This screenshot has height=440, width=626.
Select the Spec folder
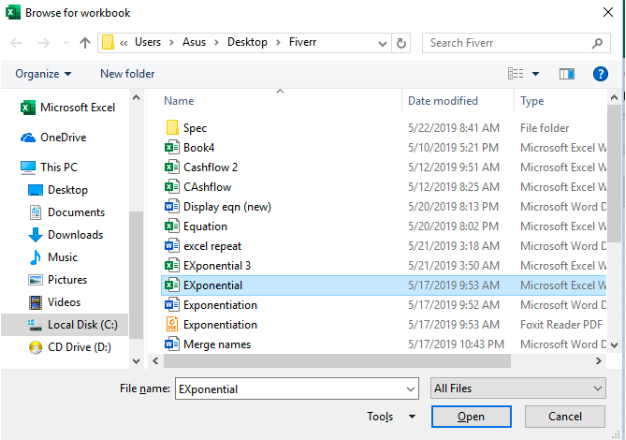[x=383, y=128]
